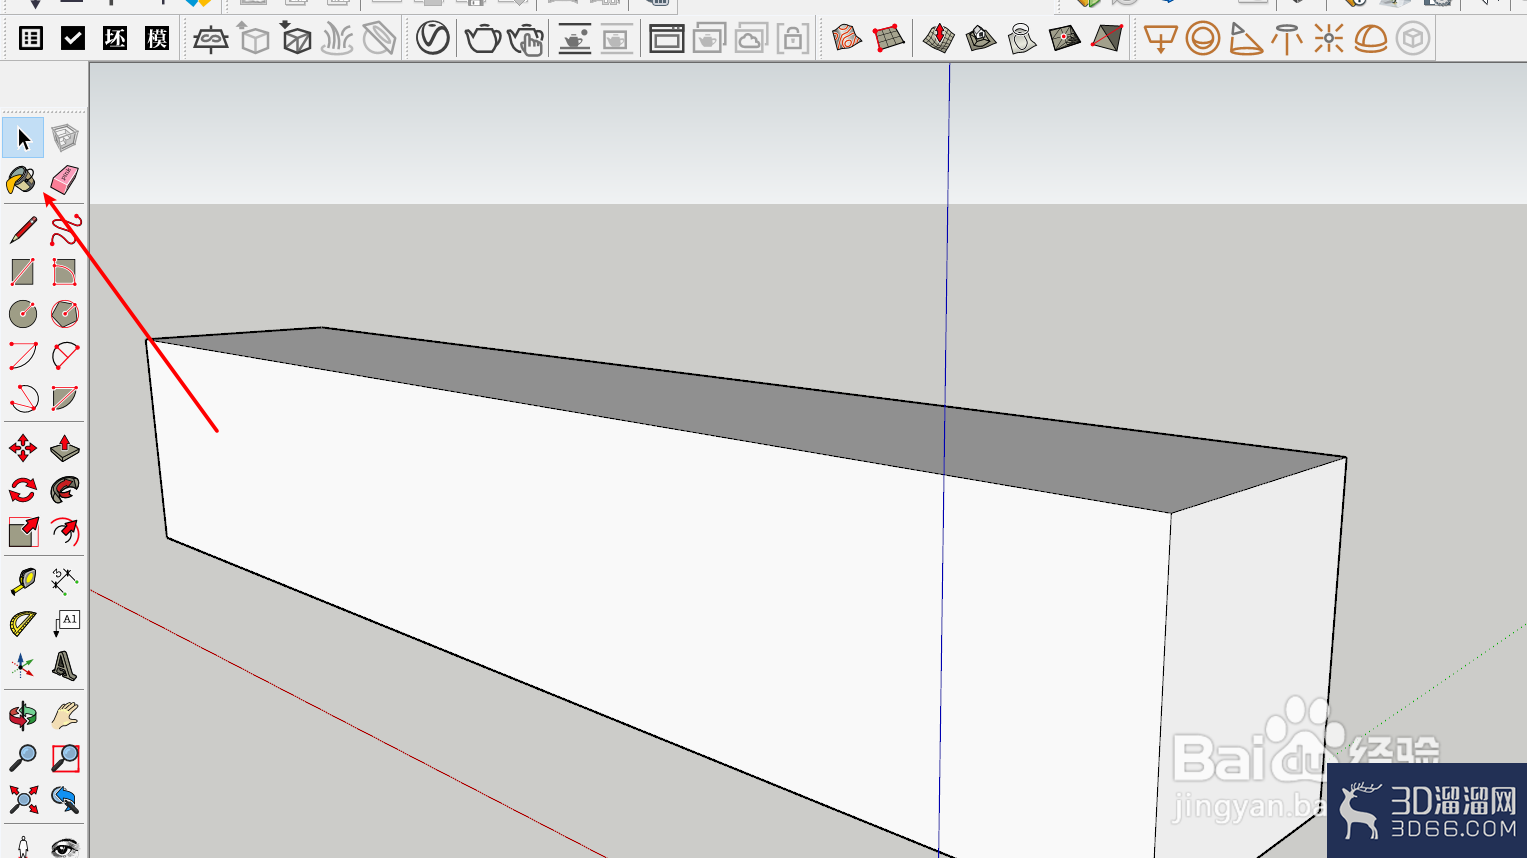Select the Tape Measure tool
Screen dimensions: 1527x858
click(23, 580)
